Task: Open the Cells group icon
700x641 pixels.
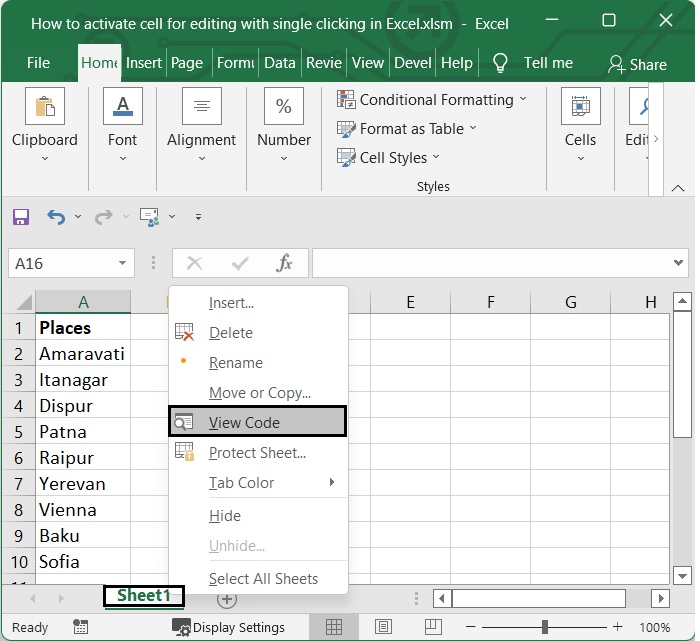Action: [x=580, y=107]
